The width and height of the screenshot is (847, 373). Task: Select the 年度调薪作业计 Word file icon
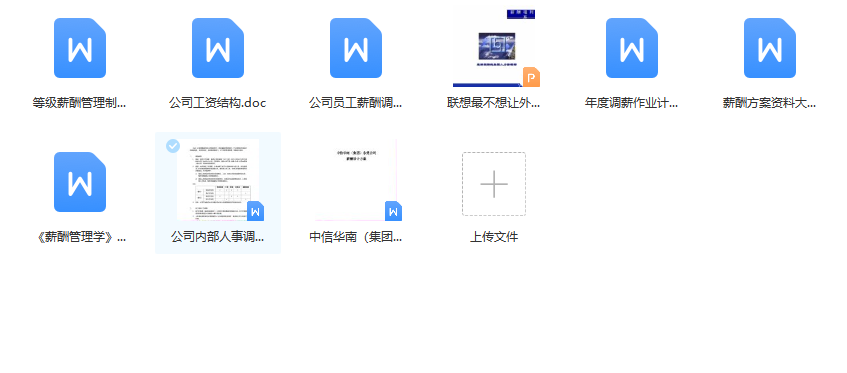pos(631,48)
